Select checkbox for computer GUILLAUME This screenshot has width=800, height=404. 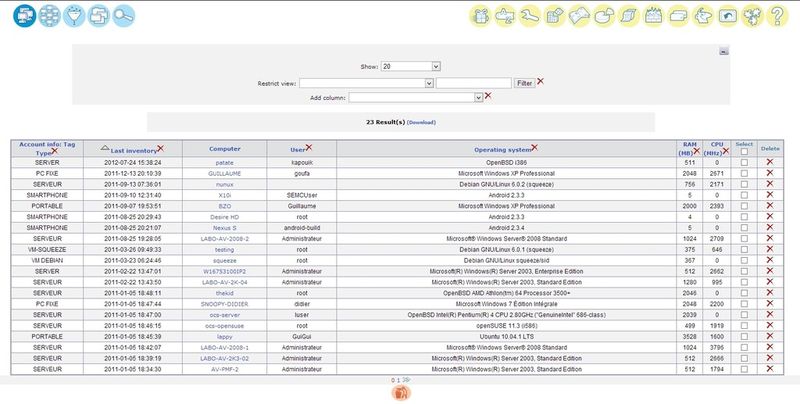tap(744, 173)
